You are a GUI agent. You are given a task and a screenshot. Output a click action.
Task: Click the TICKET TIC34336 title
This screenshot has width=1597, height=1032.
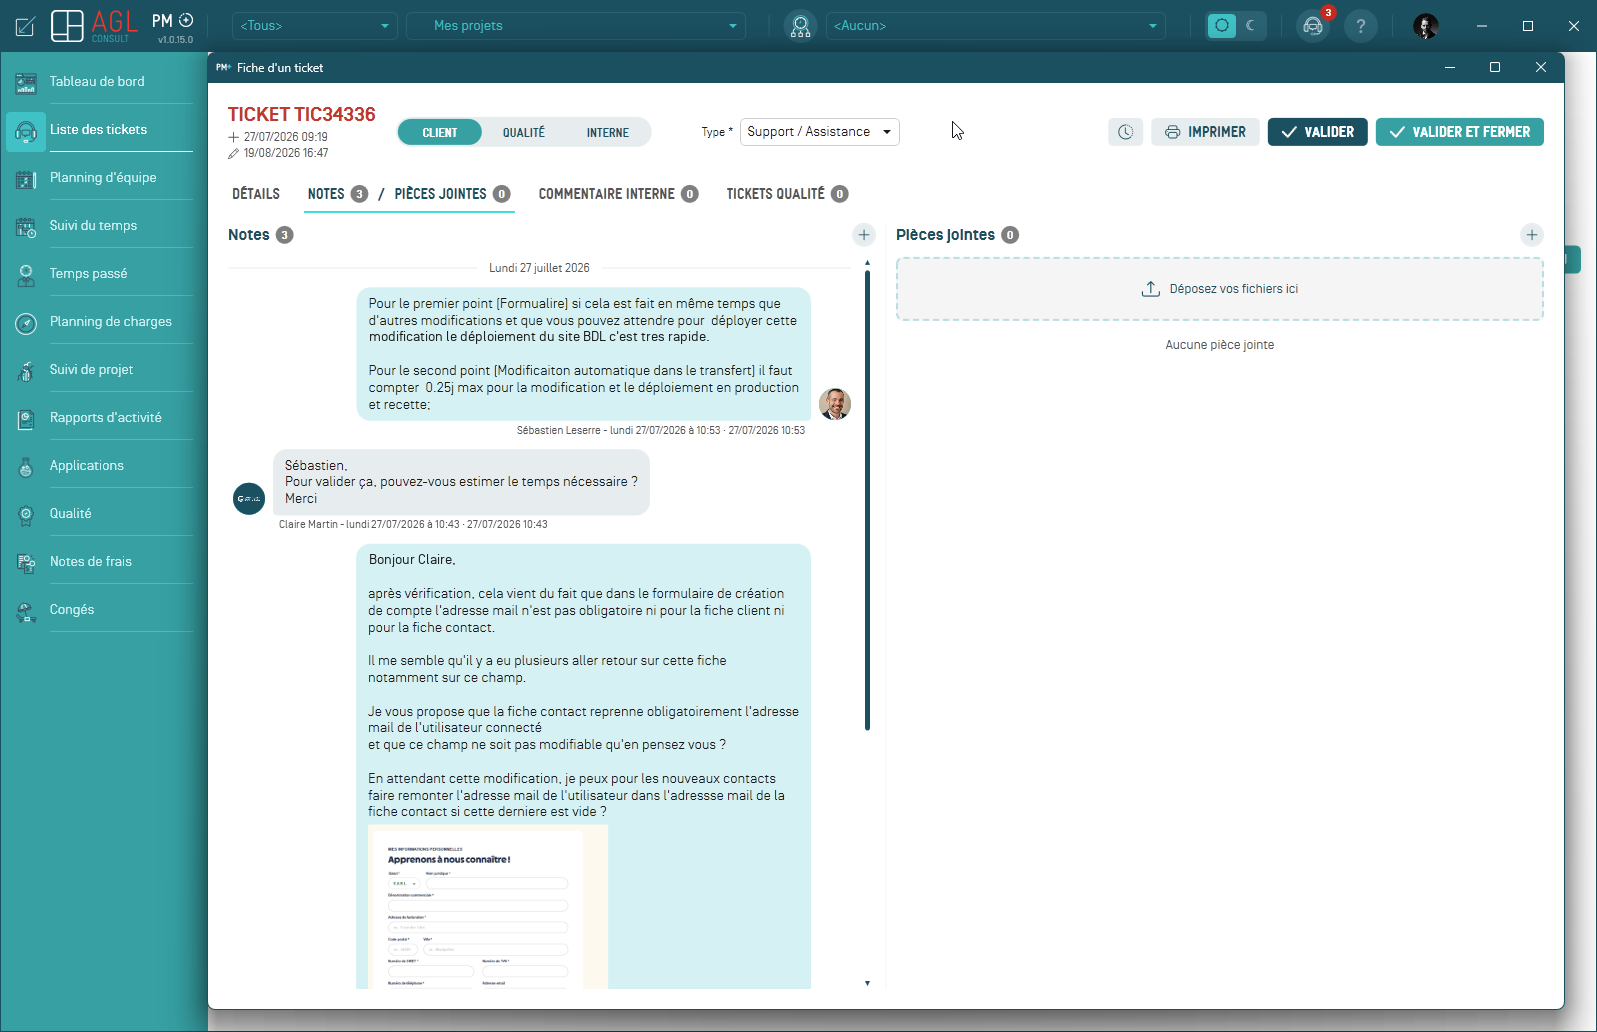click(x=301, y=114)
